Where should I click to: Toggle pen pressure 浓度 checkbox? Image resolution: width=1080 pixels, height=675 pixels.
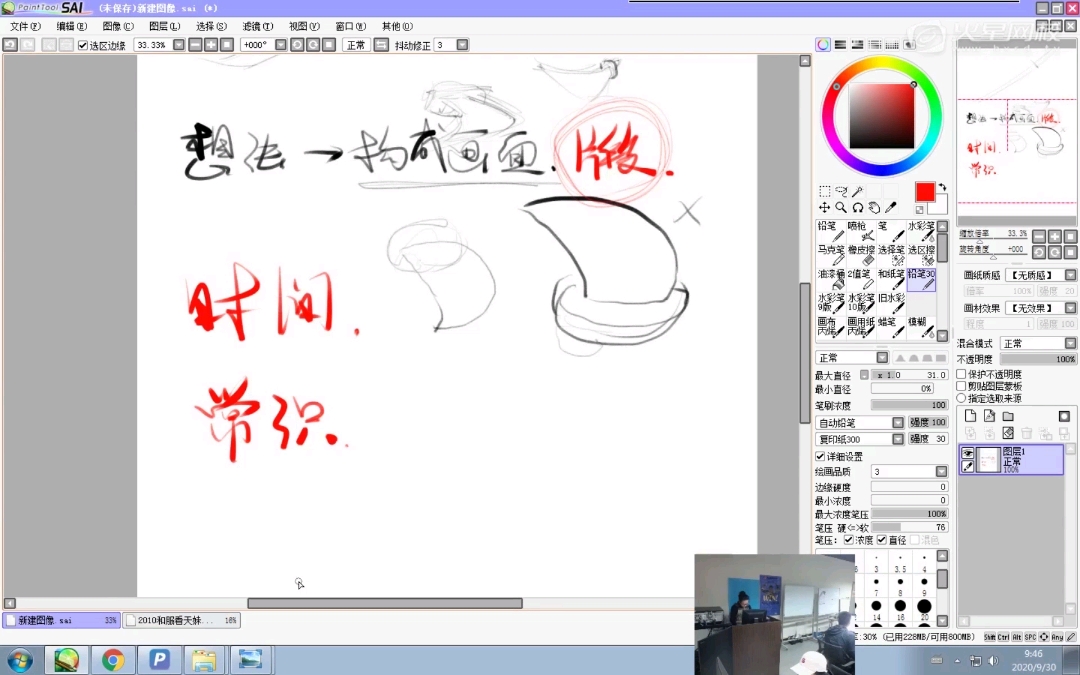(849, 540)
